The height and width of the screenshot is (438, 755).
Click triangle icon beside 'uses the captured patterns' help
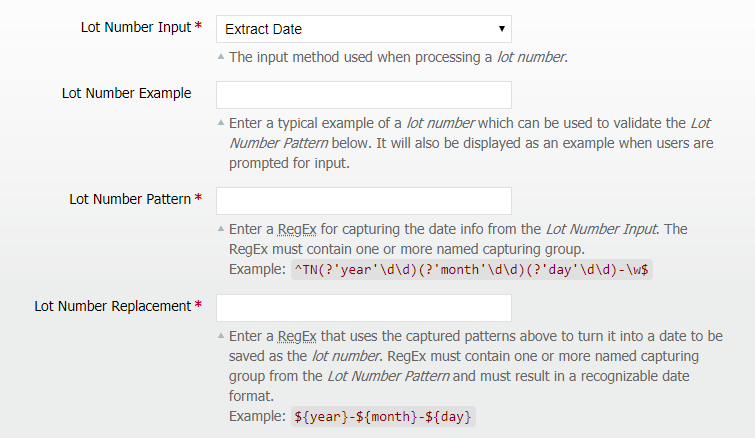tap(221, 335)
